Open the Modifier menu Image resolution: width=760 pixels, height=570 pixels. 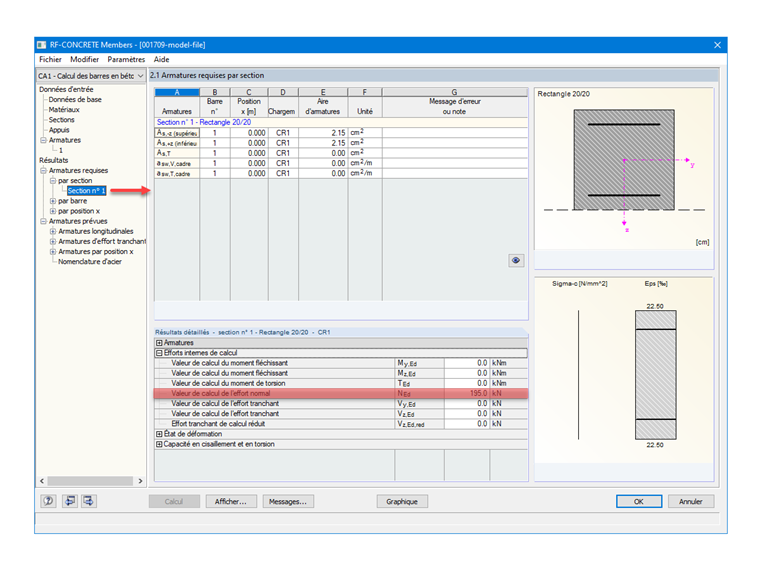point(84,59)
